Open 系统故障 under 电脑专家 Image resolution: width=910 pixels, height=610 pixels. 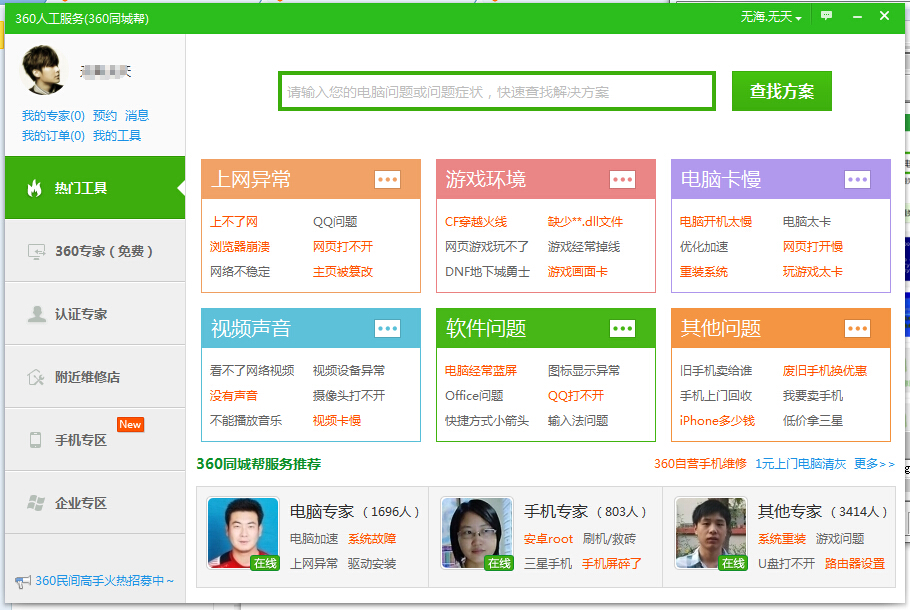(372, 539)
